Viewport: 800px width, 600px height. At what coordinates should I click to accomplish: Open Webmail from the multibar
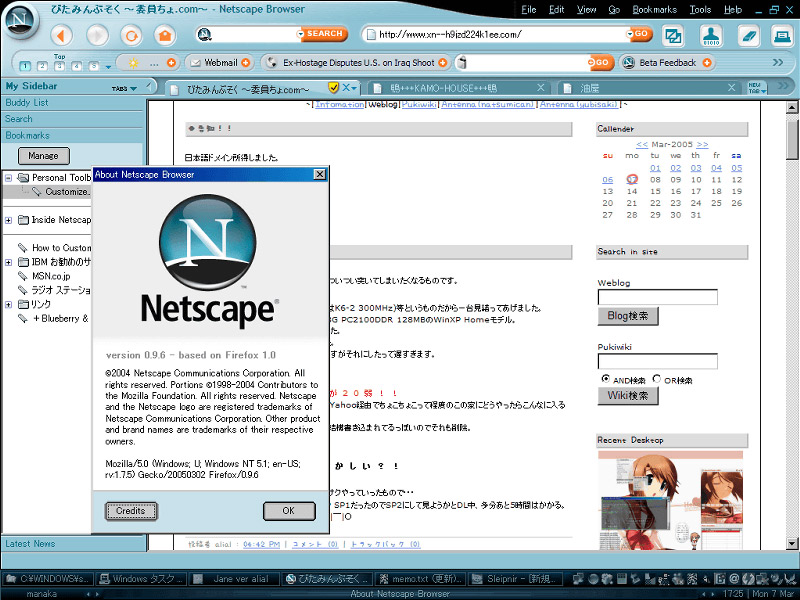coord(220,63)
